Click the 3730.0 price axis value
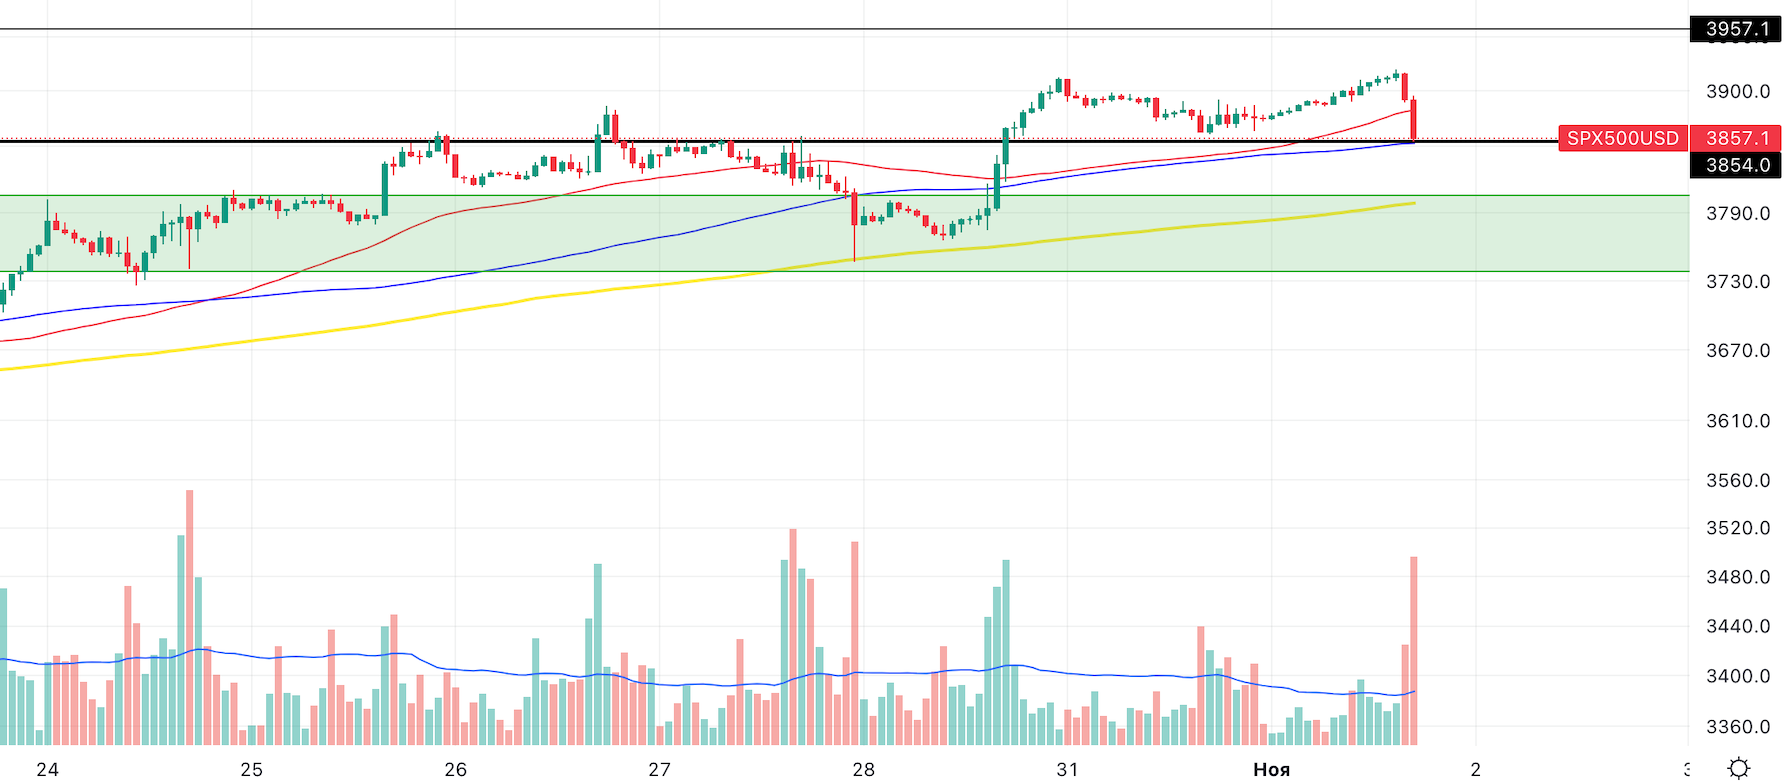 [x=1738, y=281]
